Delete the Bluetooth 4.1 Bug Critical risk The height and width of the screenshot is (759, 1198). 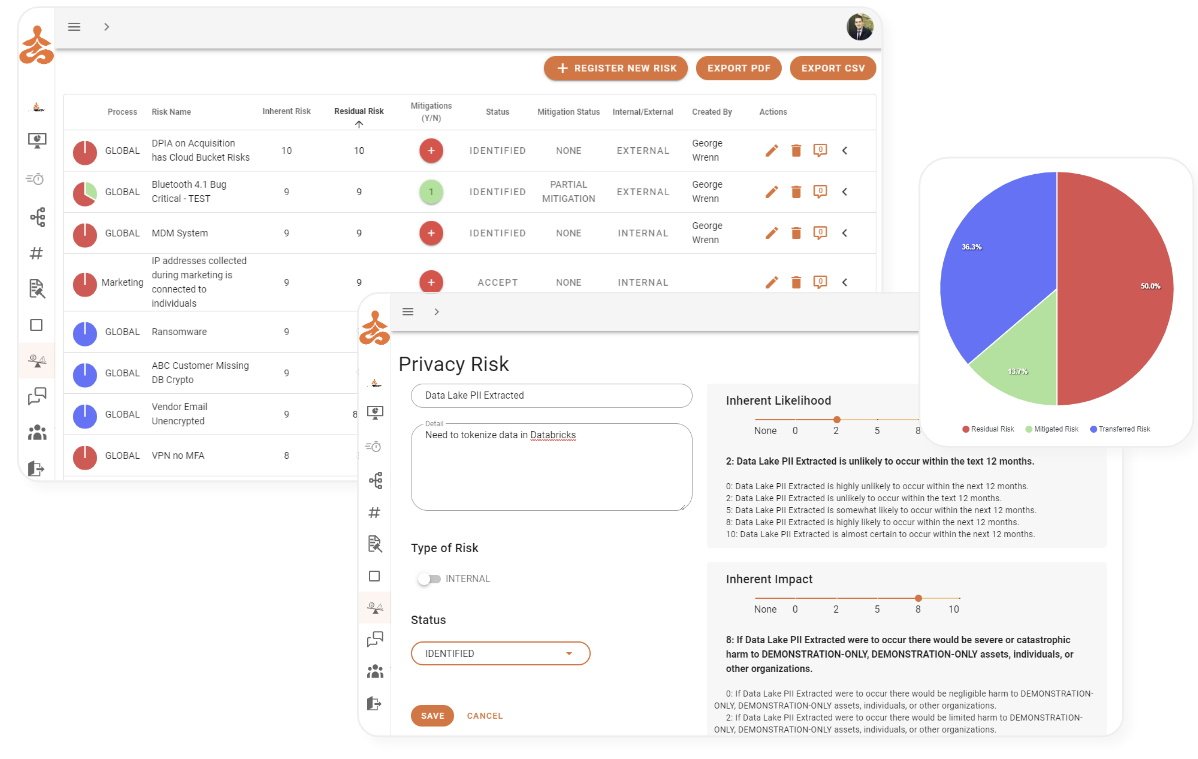coord(796,192)
